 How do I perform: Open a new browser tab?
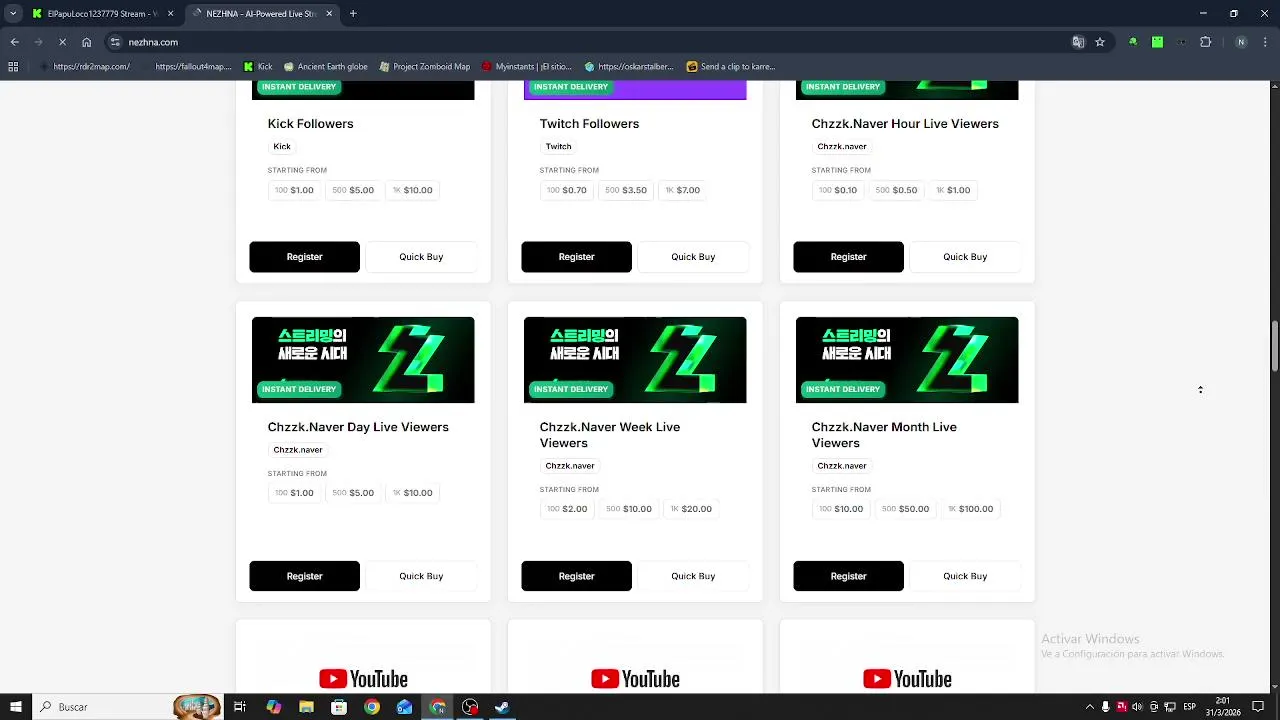pos(353,14)
